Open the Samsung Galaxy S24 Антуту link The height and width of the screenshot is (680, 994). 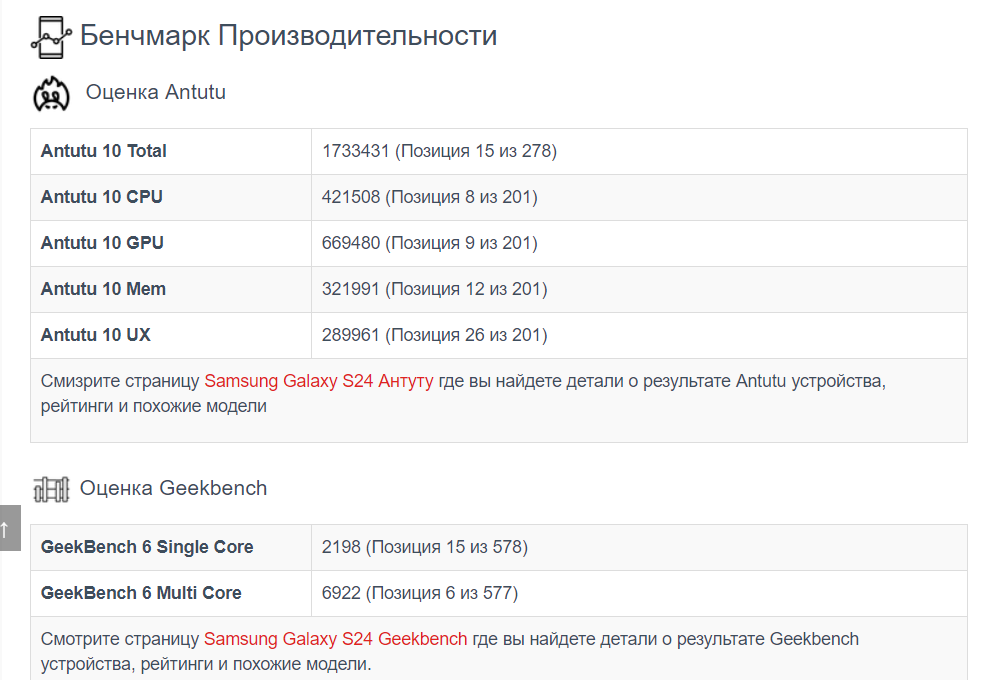tap(319, 381)
